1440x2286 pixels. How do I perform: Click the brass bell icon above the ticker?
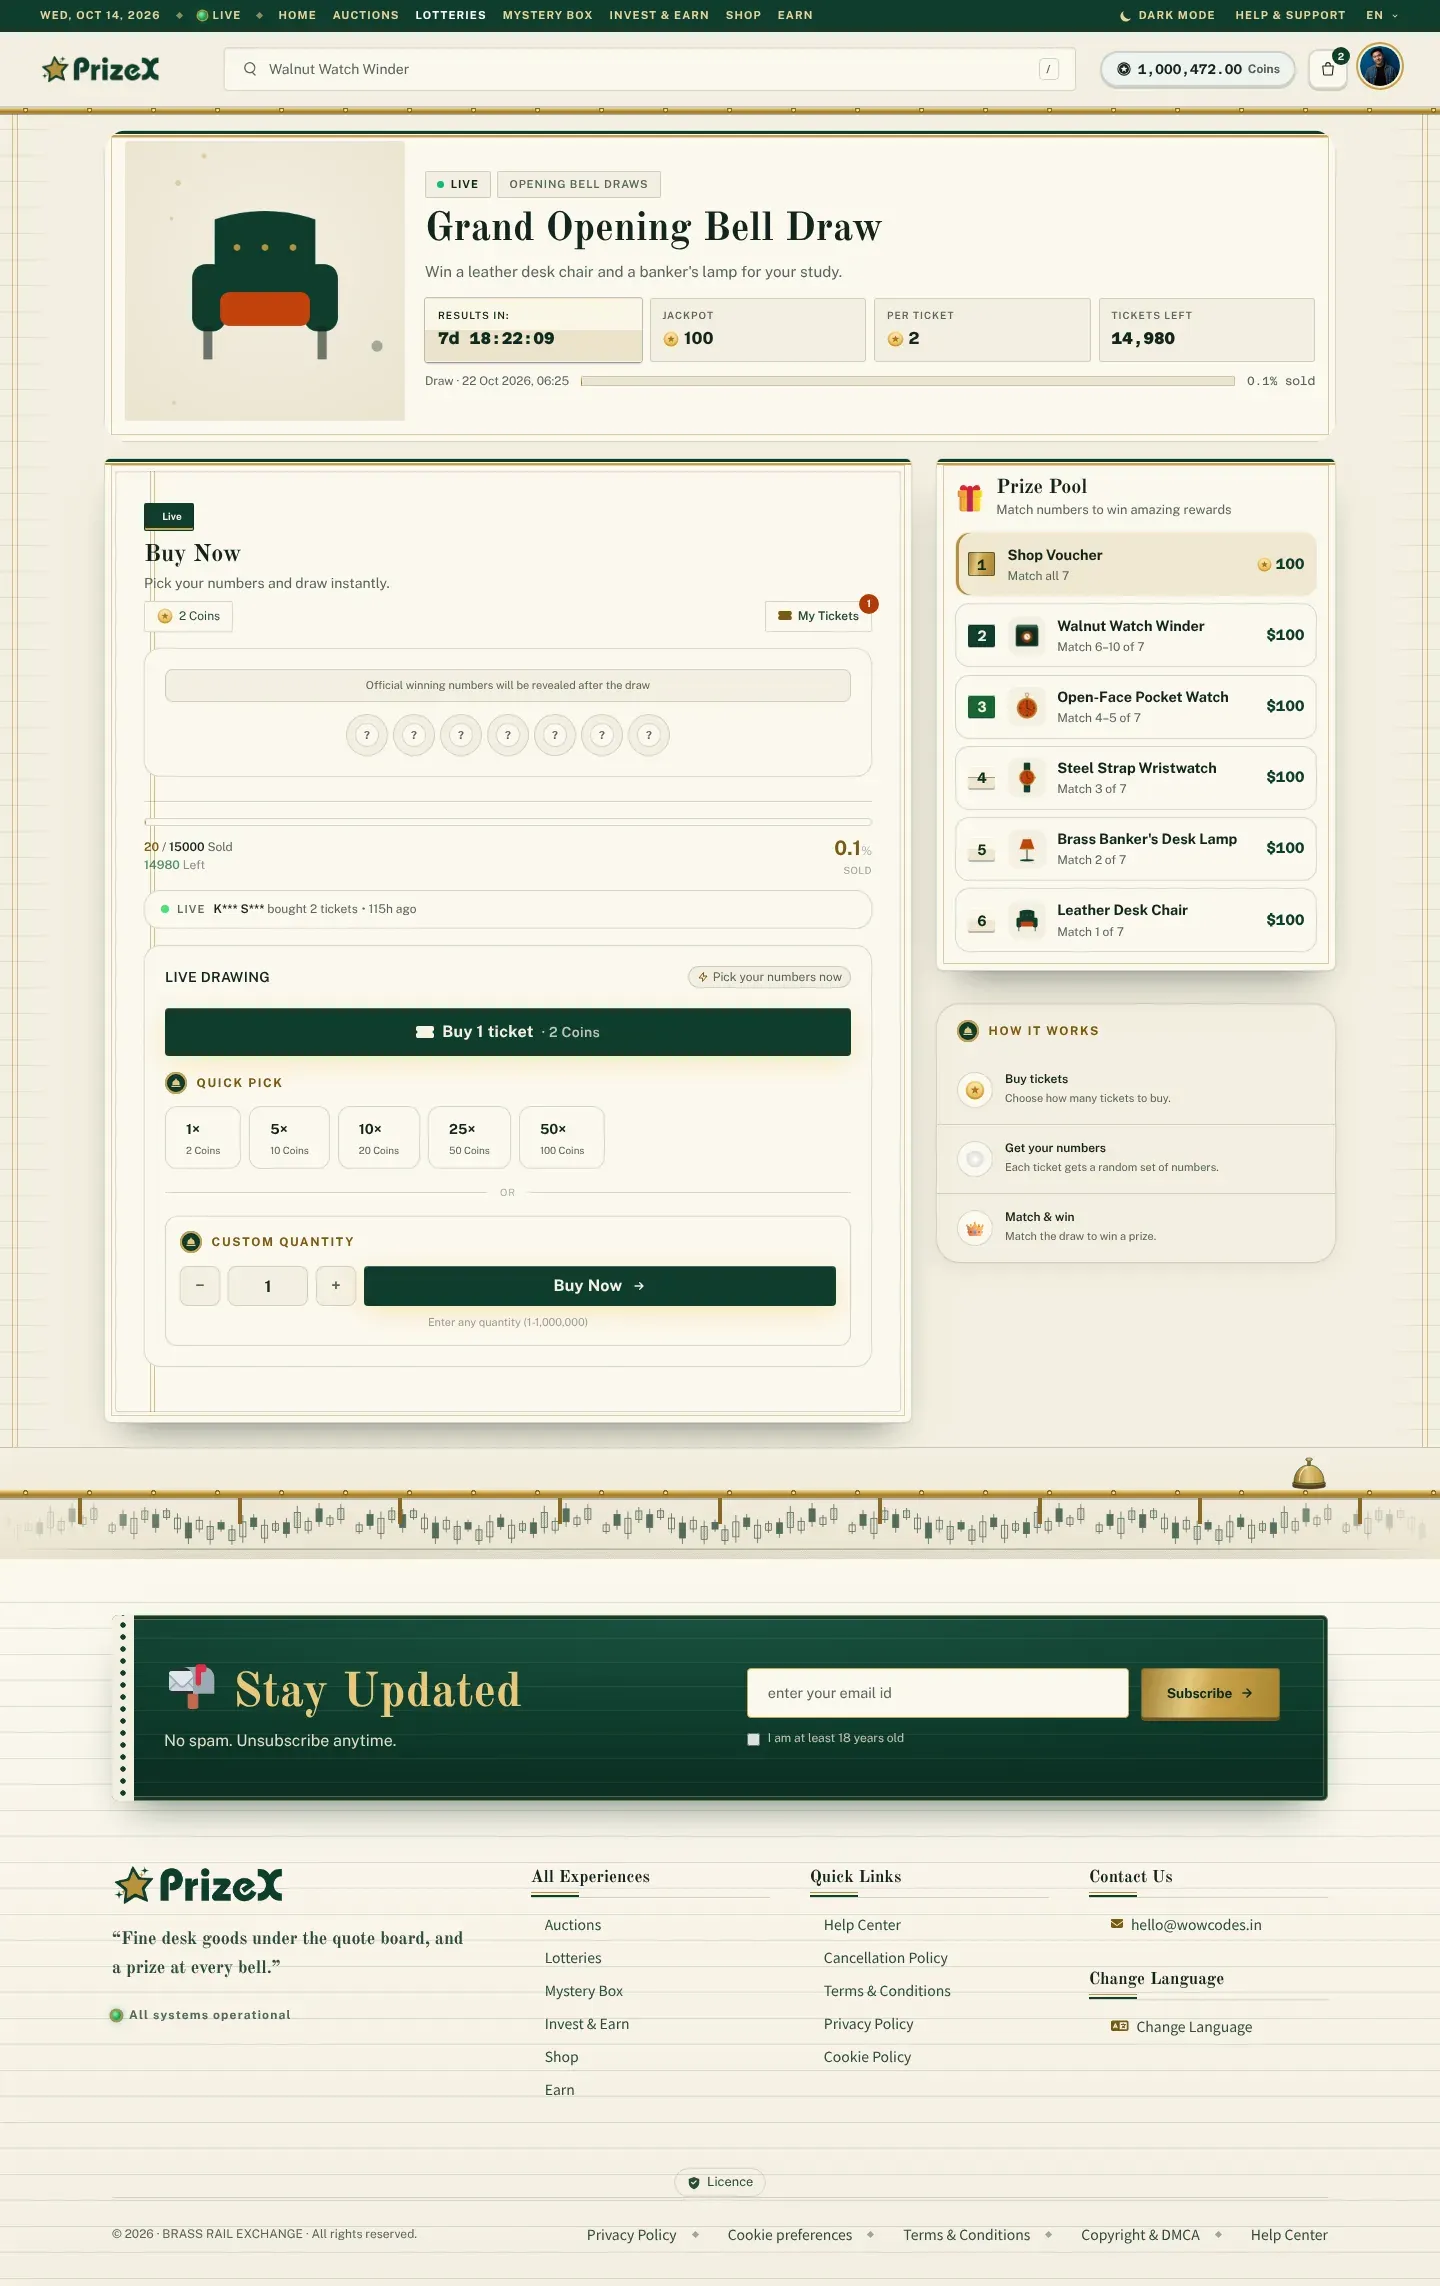[1309, 1473]
